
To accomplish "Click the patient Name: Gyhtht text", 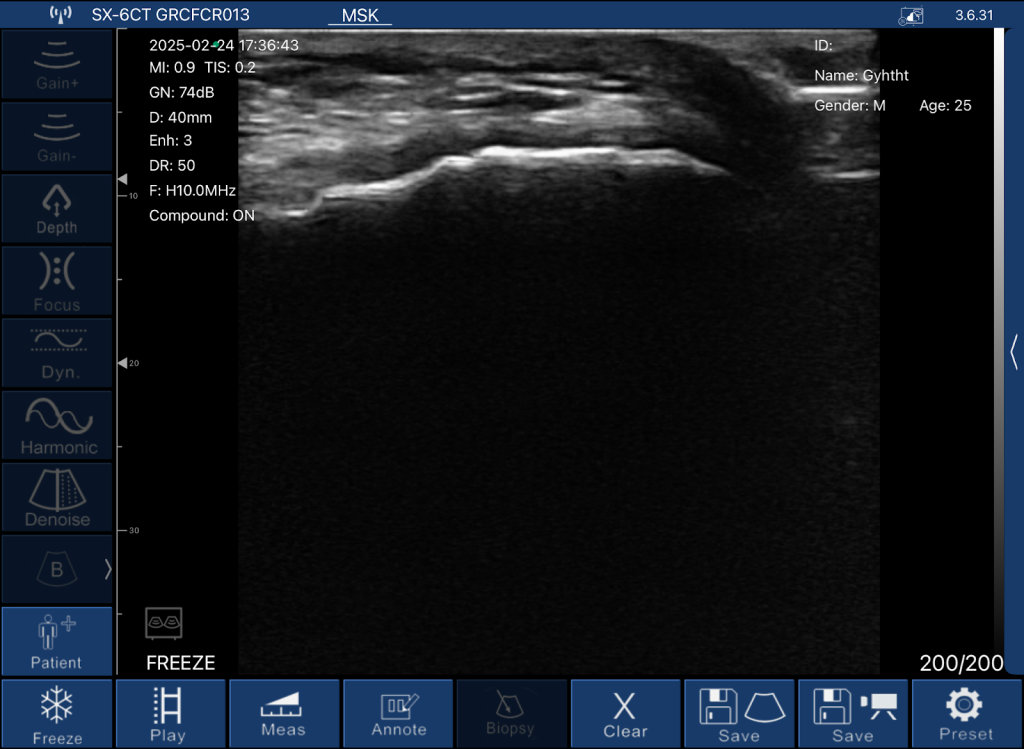I will pyautogui.click(x=861, y=75).
